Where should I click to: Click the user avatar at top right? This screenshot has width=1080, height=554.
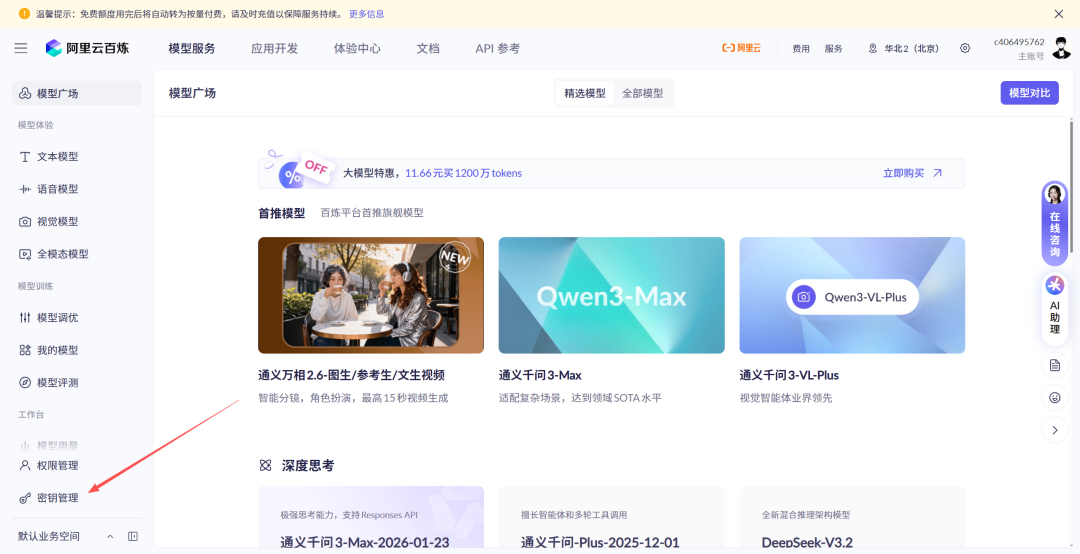1061,48
